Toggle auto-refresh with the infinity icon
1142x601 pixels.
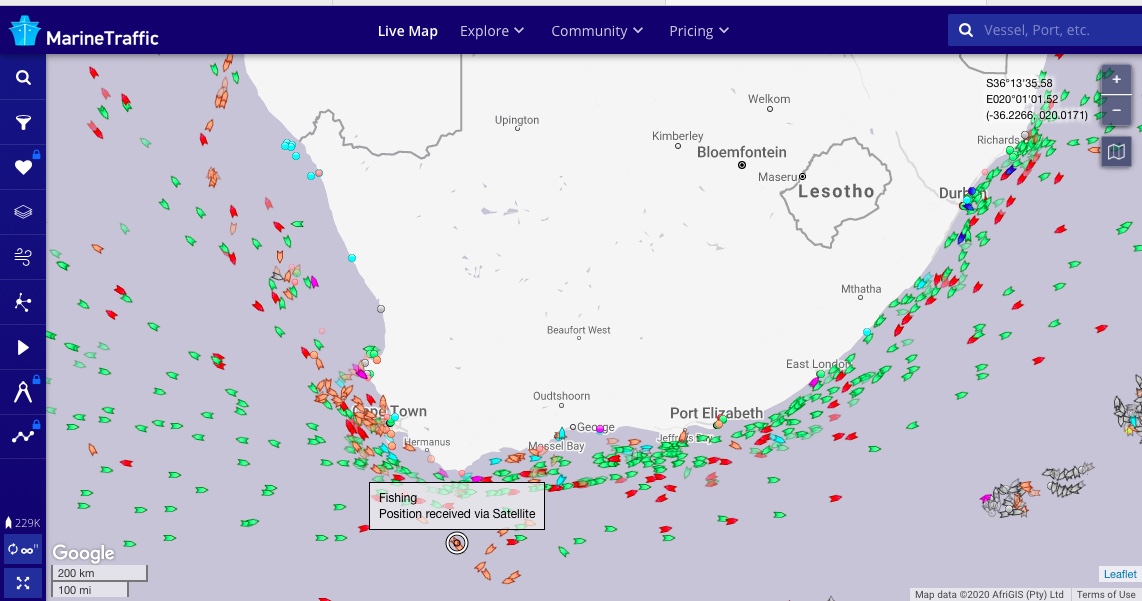[23, 548]
